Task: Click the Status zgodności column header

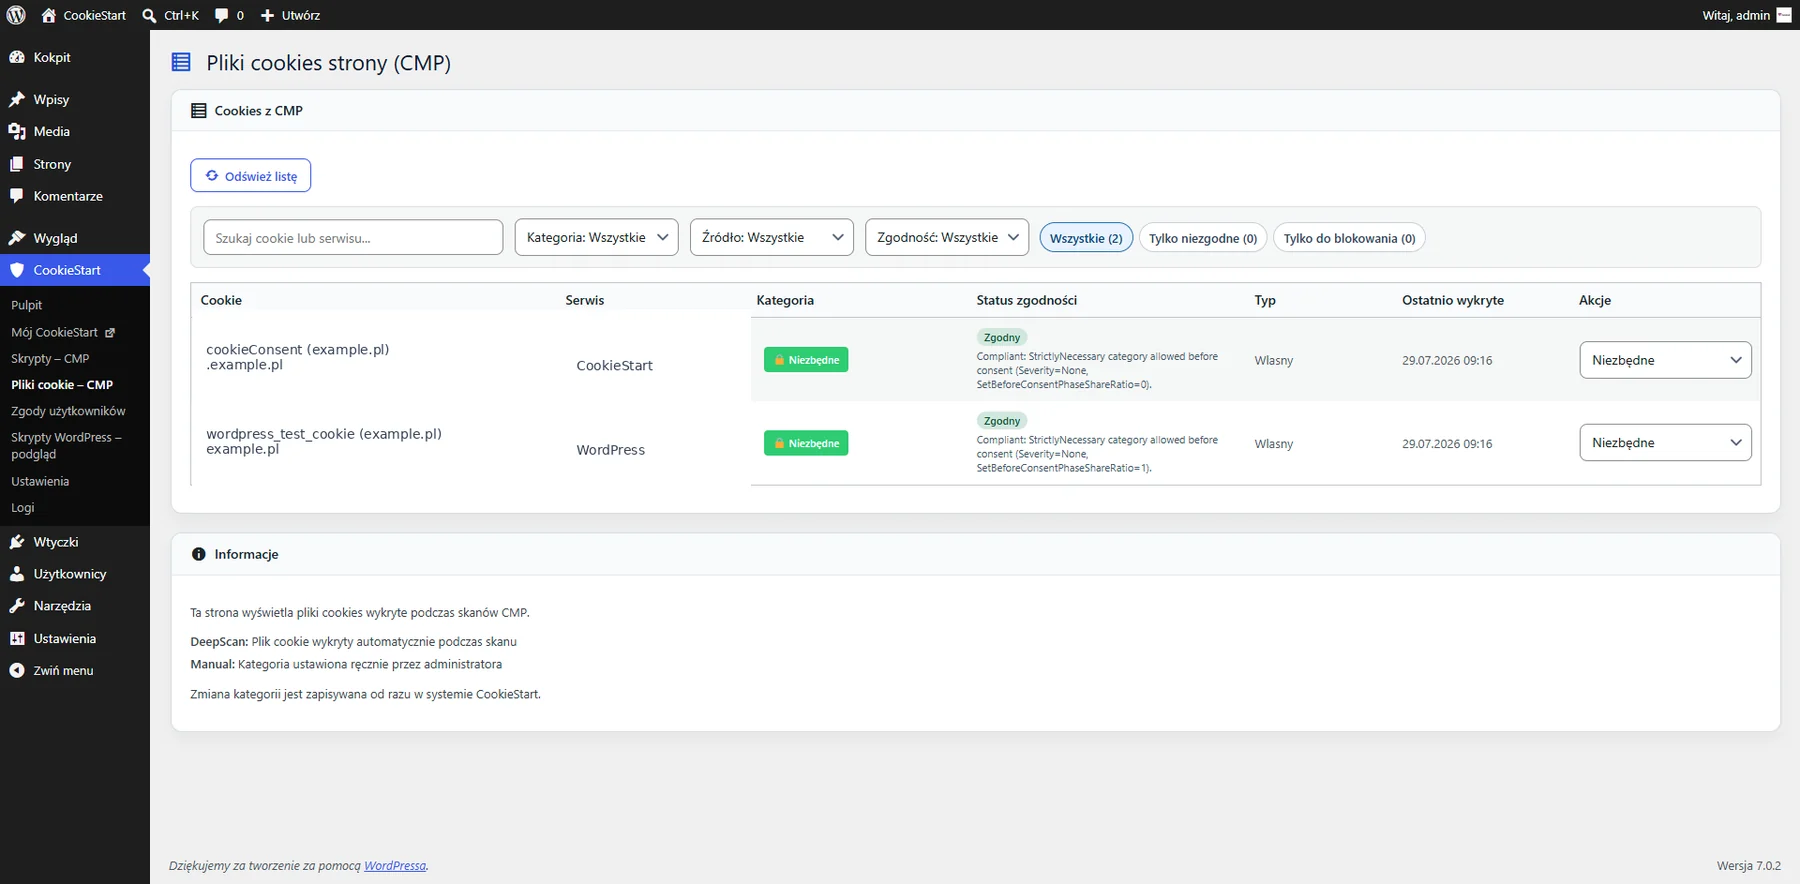Action: tap(1027, 300)
